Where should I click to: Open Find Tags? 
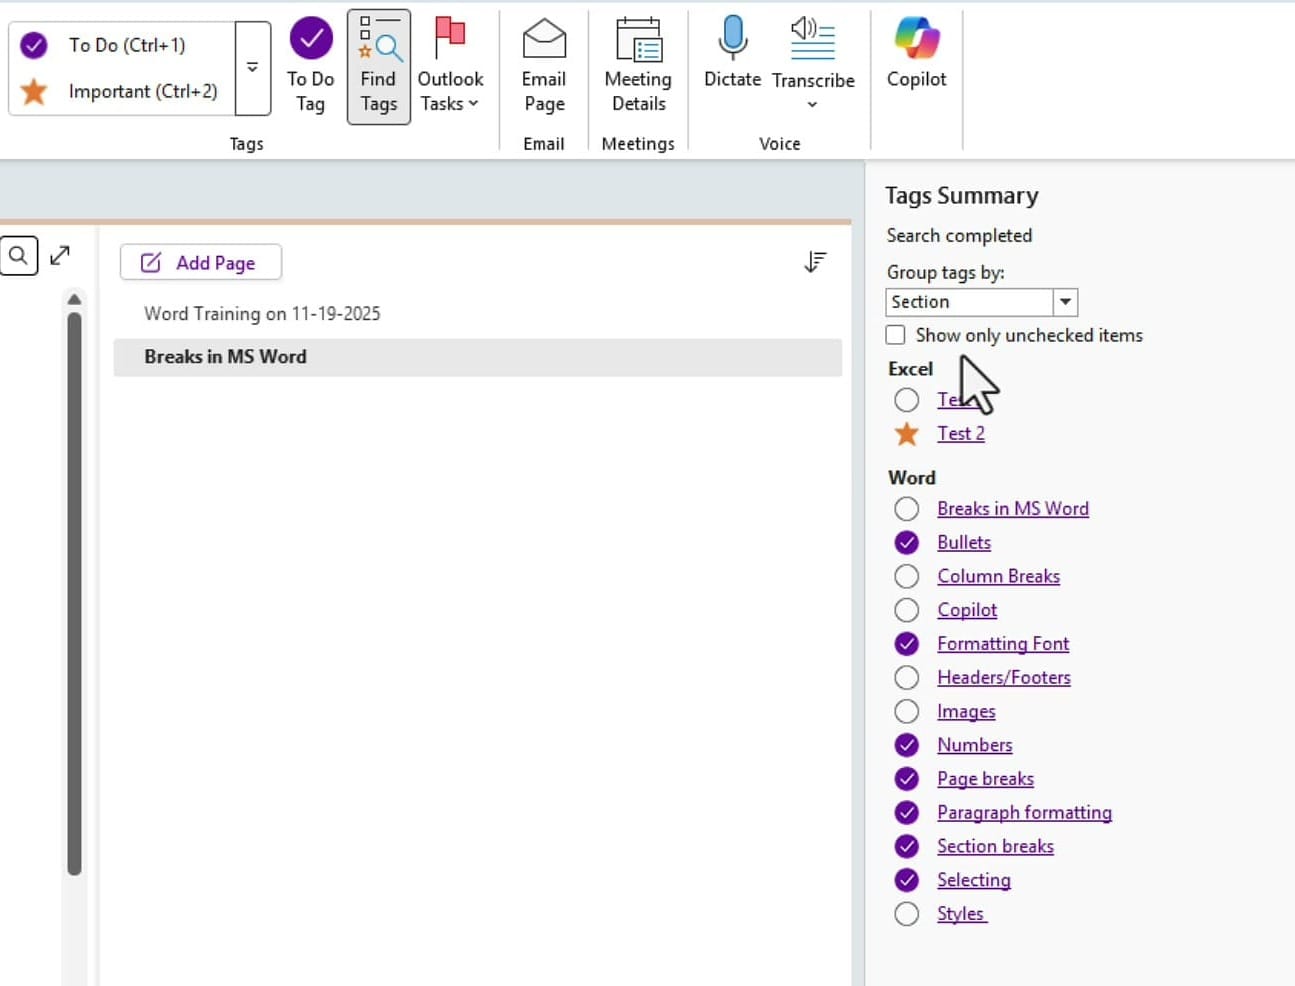pyautogui.click(x=378, y=65)
